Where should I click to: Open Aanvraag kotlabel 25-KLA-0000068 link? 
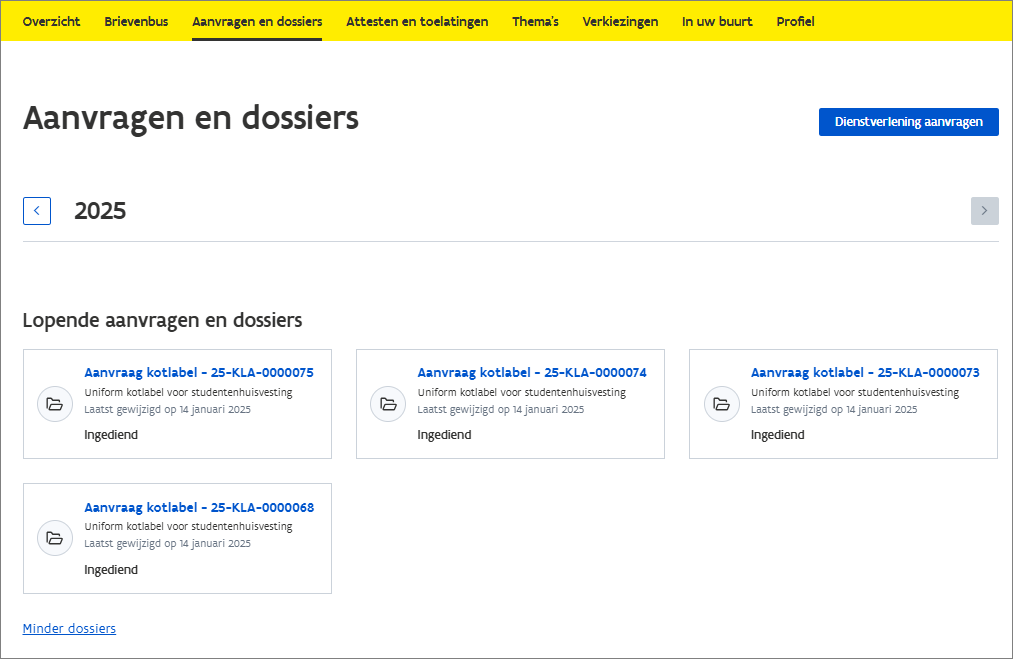[x=199, y=507]
